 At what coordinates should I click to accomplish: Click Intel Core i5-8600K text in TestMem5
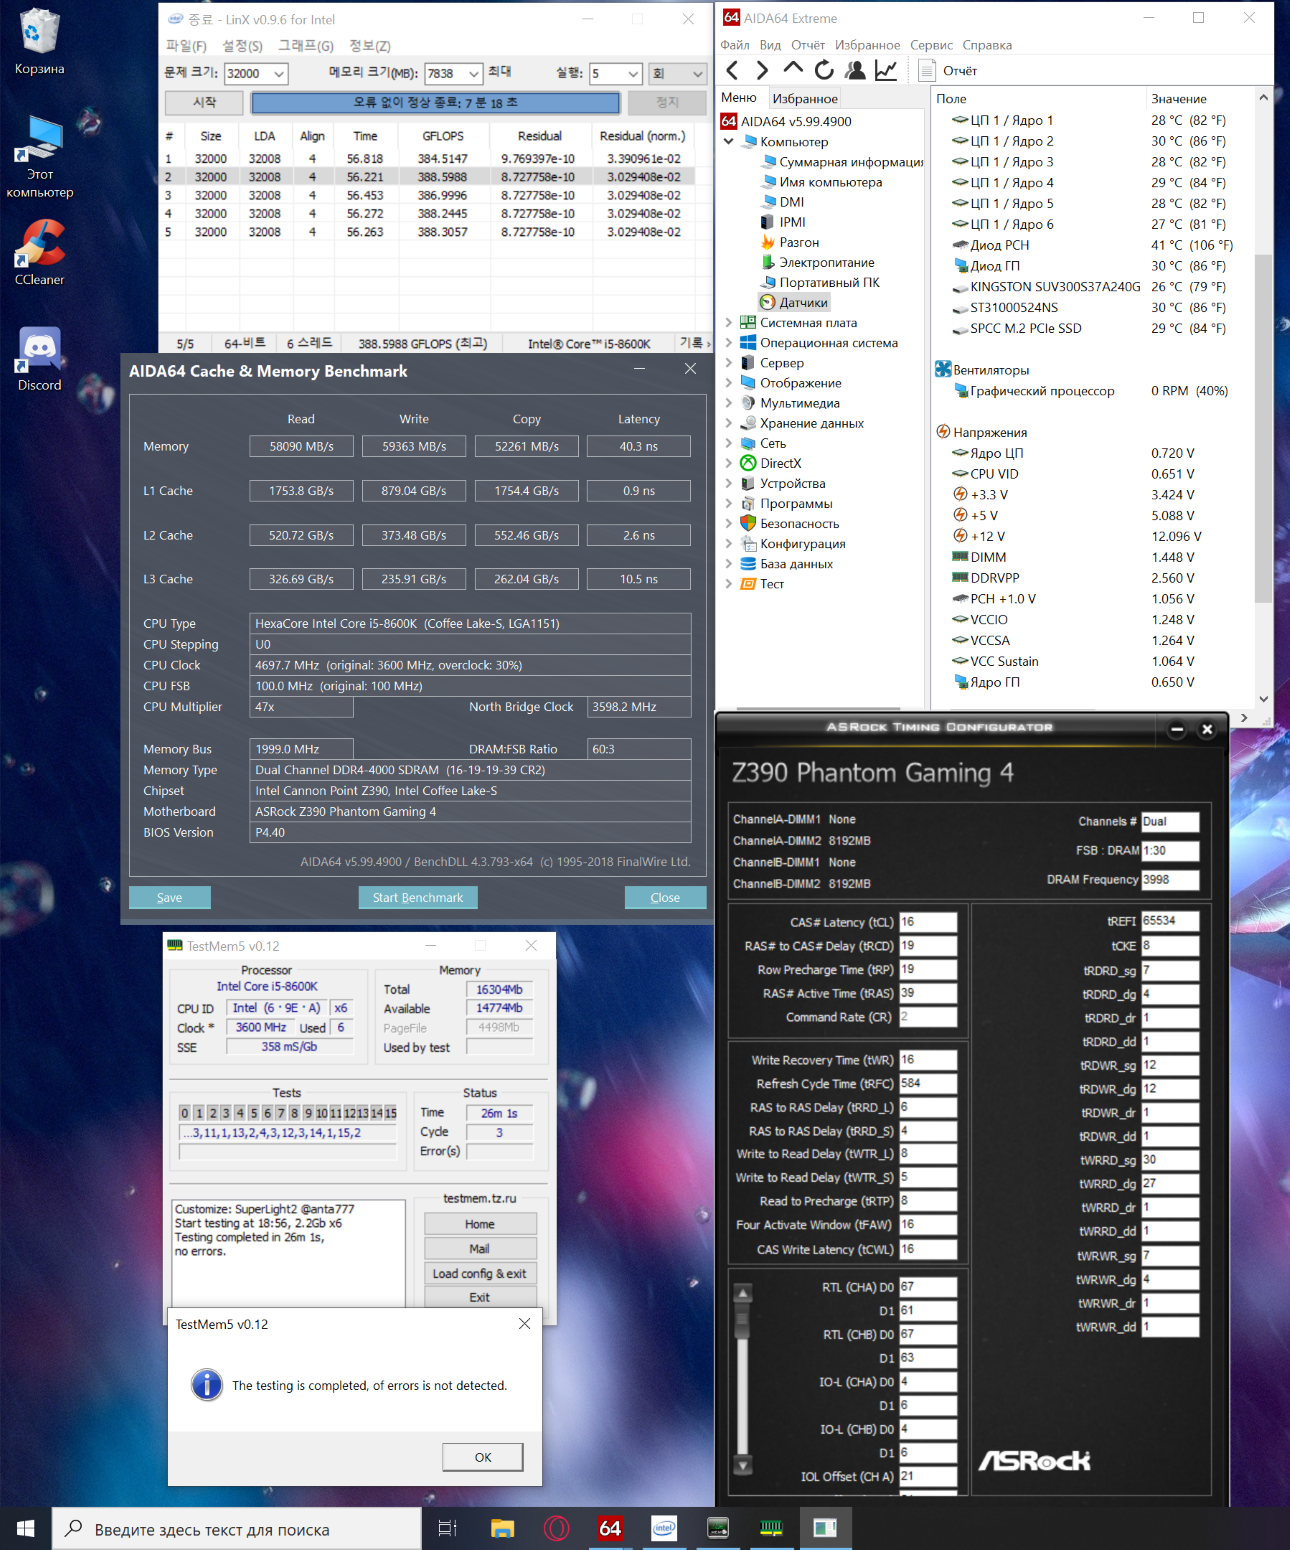(267, 986)
